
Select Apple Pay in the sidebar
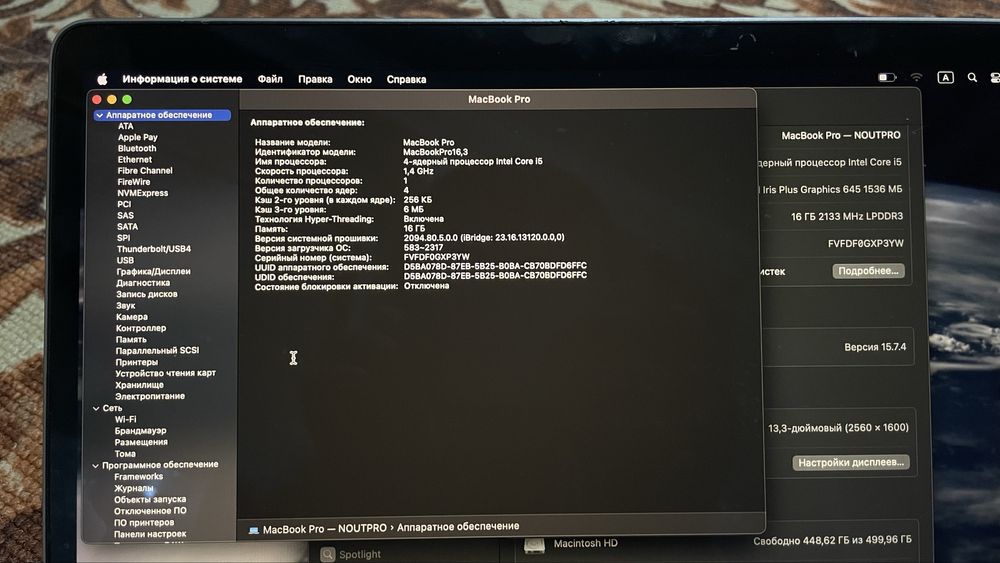point(138,137)
